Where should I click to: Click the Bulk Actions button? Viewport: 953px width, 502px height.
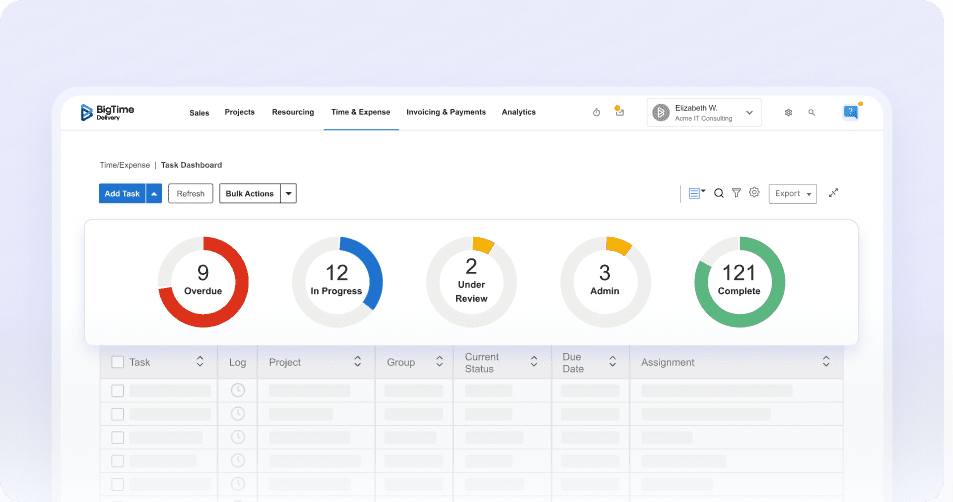click(x=250, y=193)
